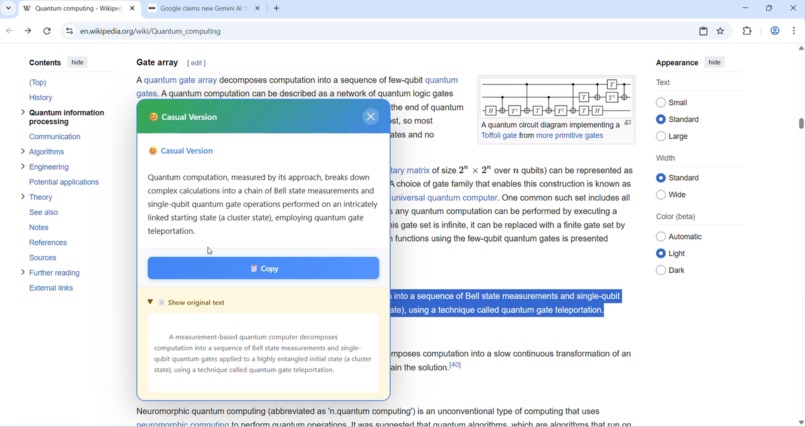Click the browser forward arrow
806x427 pixels.
[28, 31]
